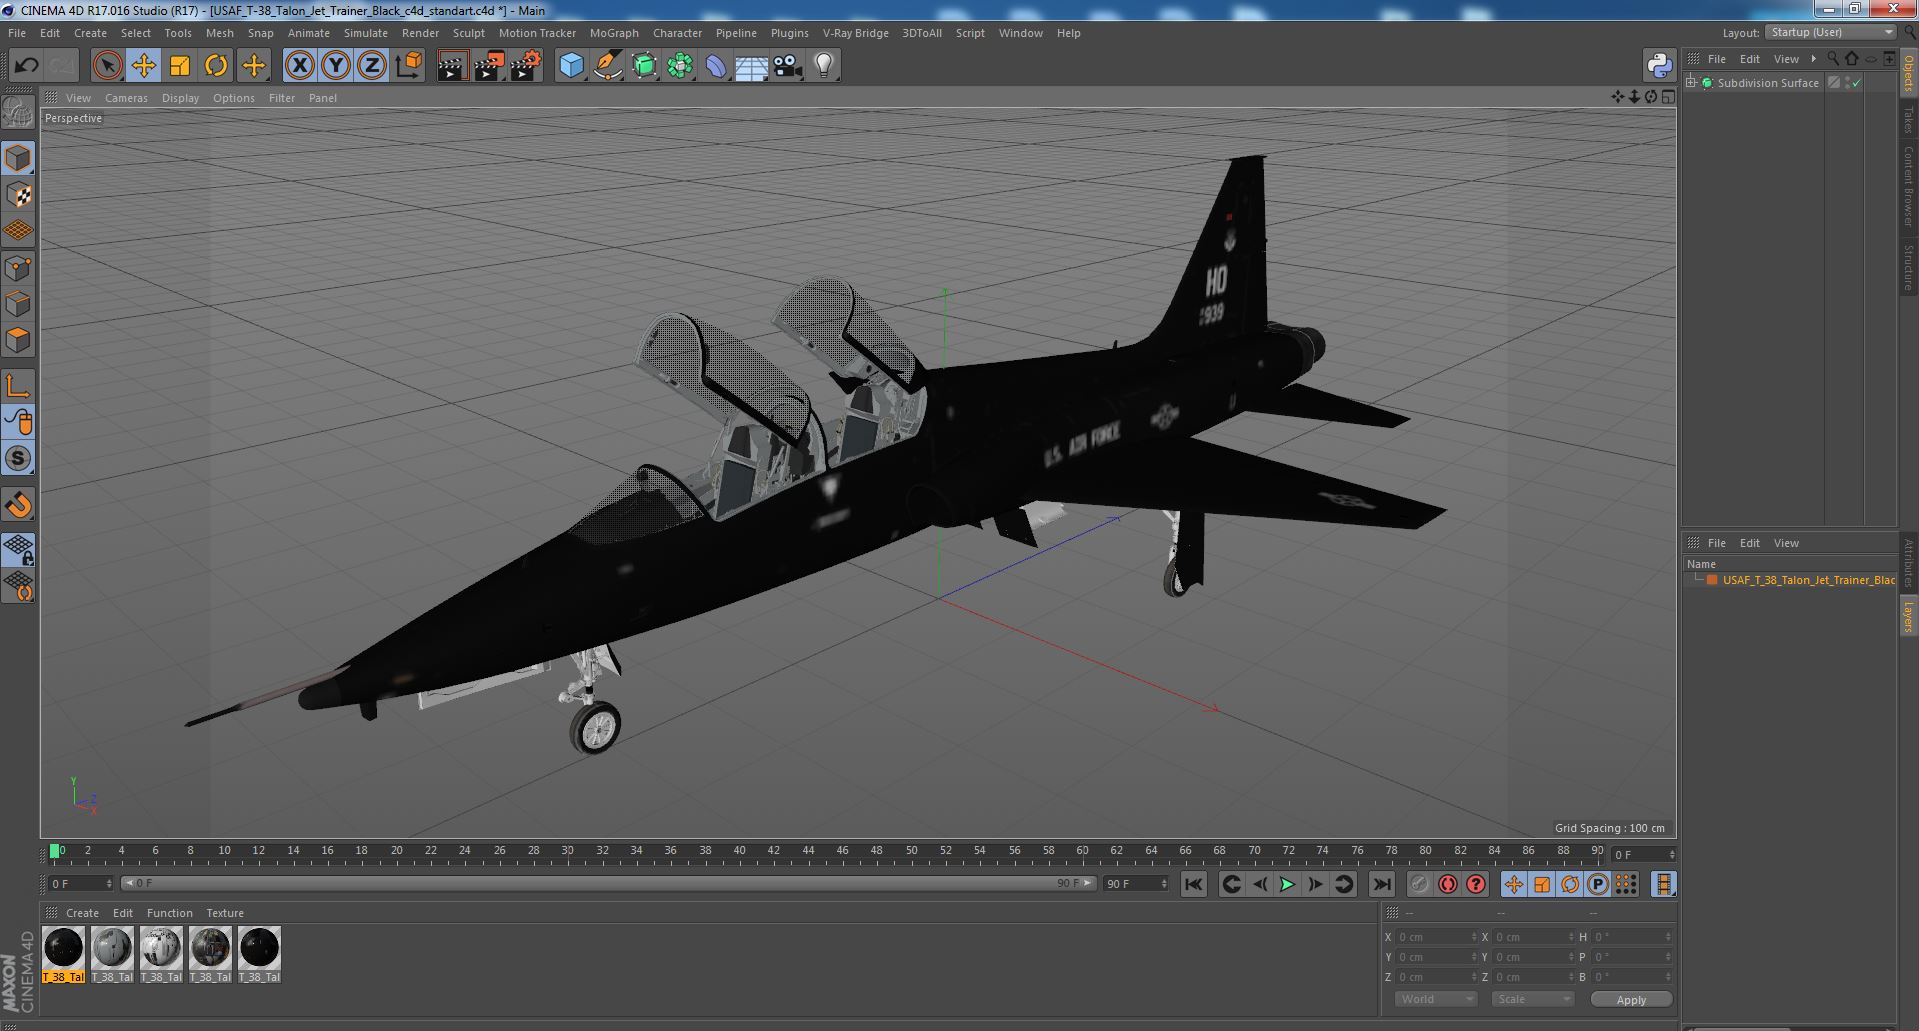
Task: Click the Object Manager search magnifier icon
Action: 1833,59
